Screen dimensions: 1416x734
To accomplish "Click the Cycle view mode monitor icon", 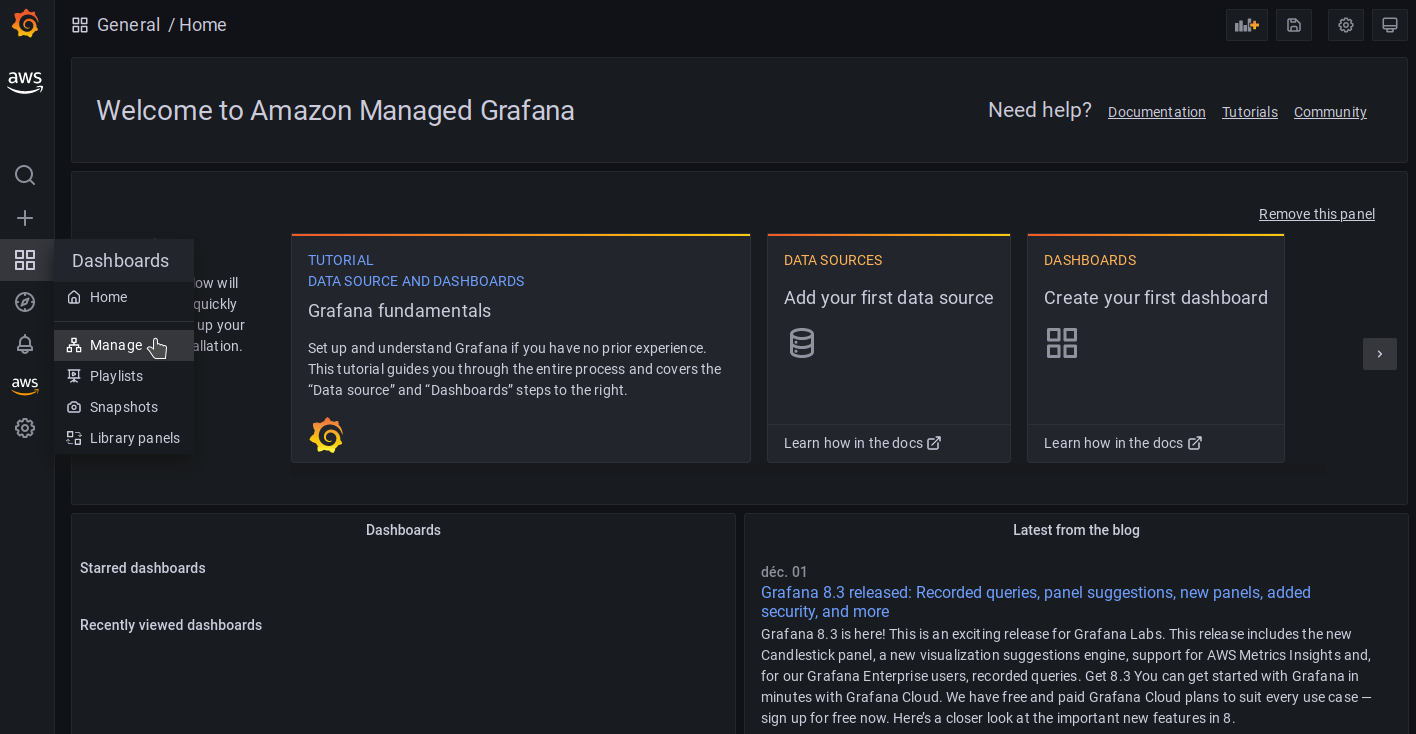I will click(1390, 25).
